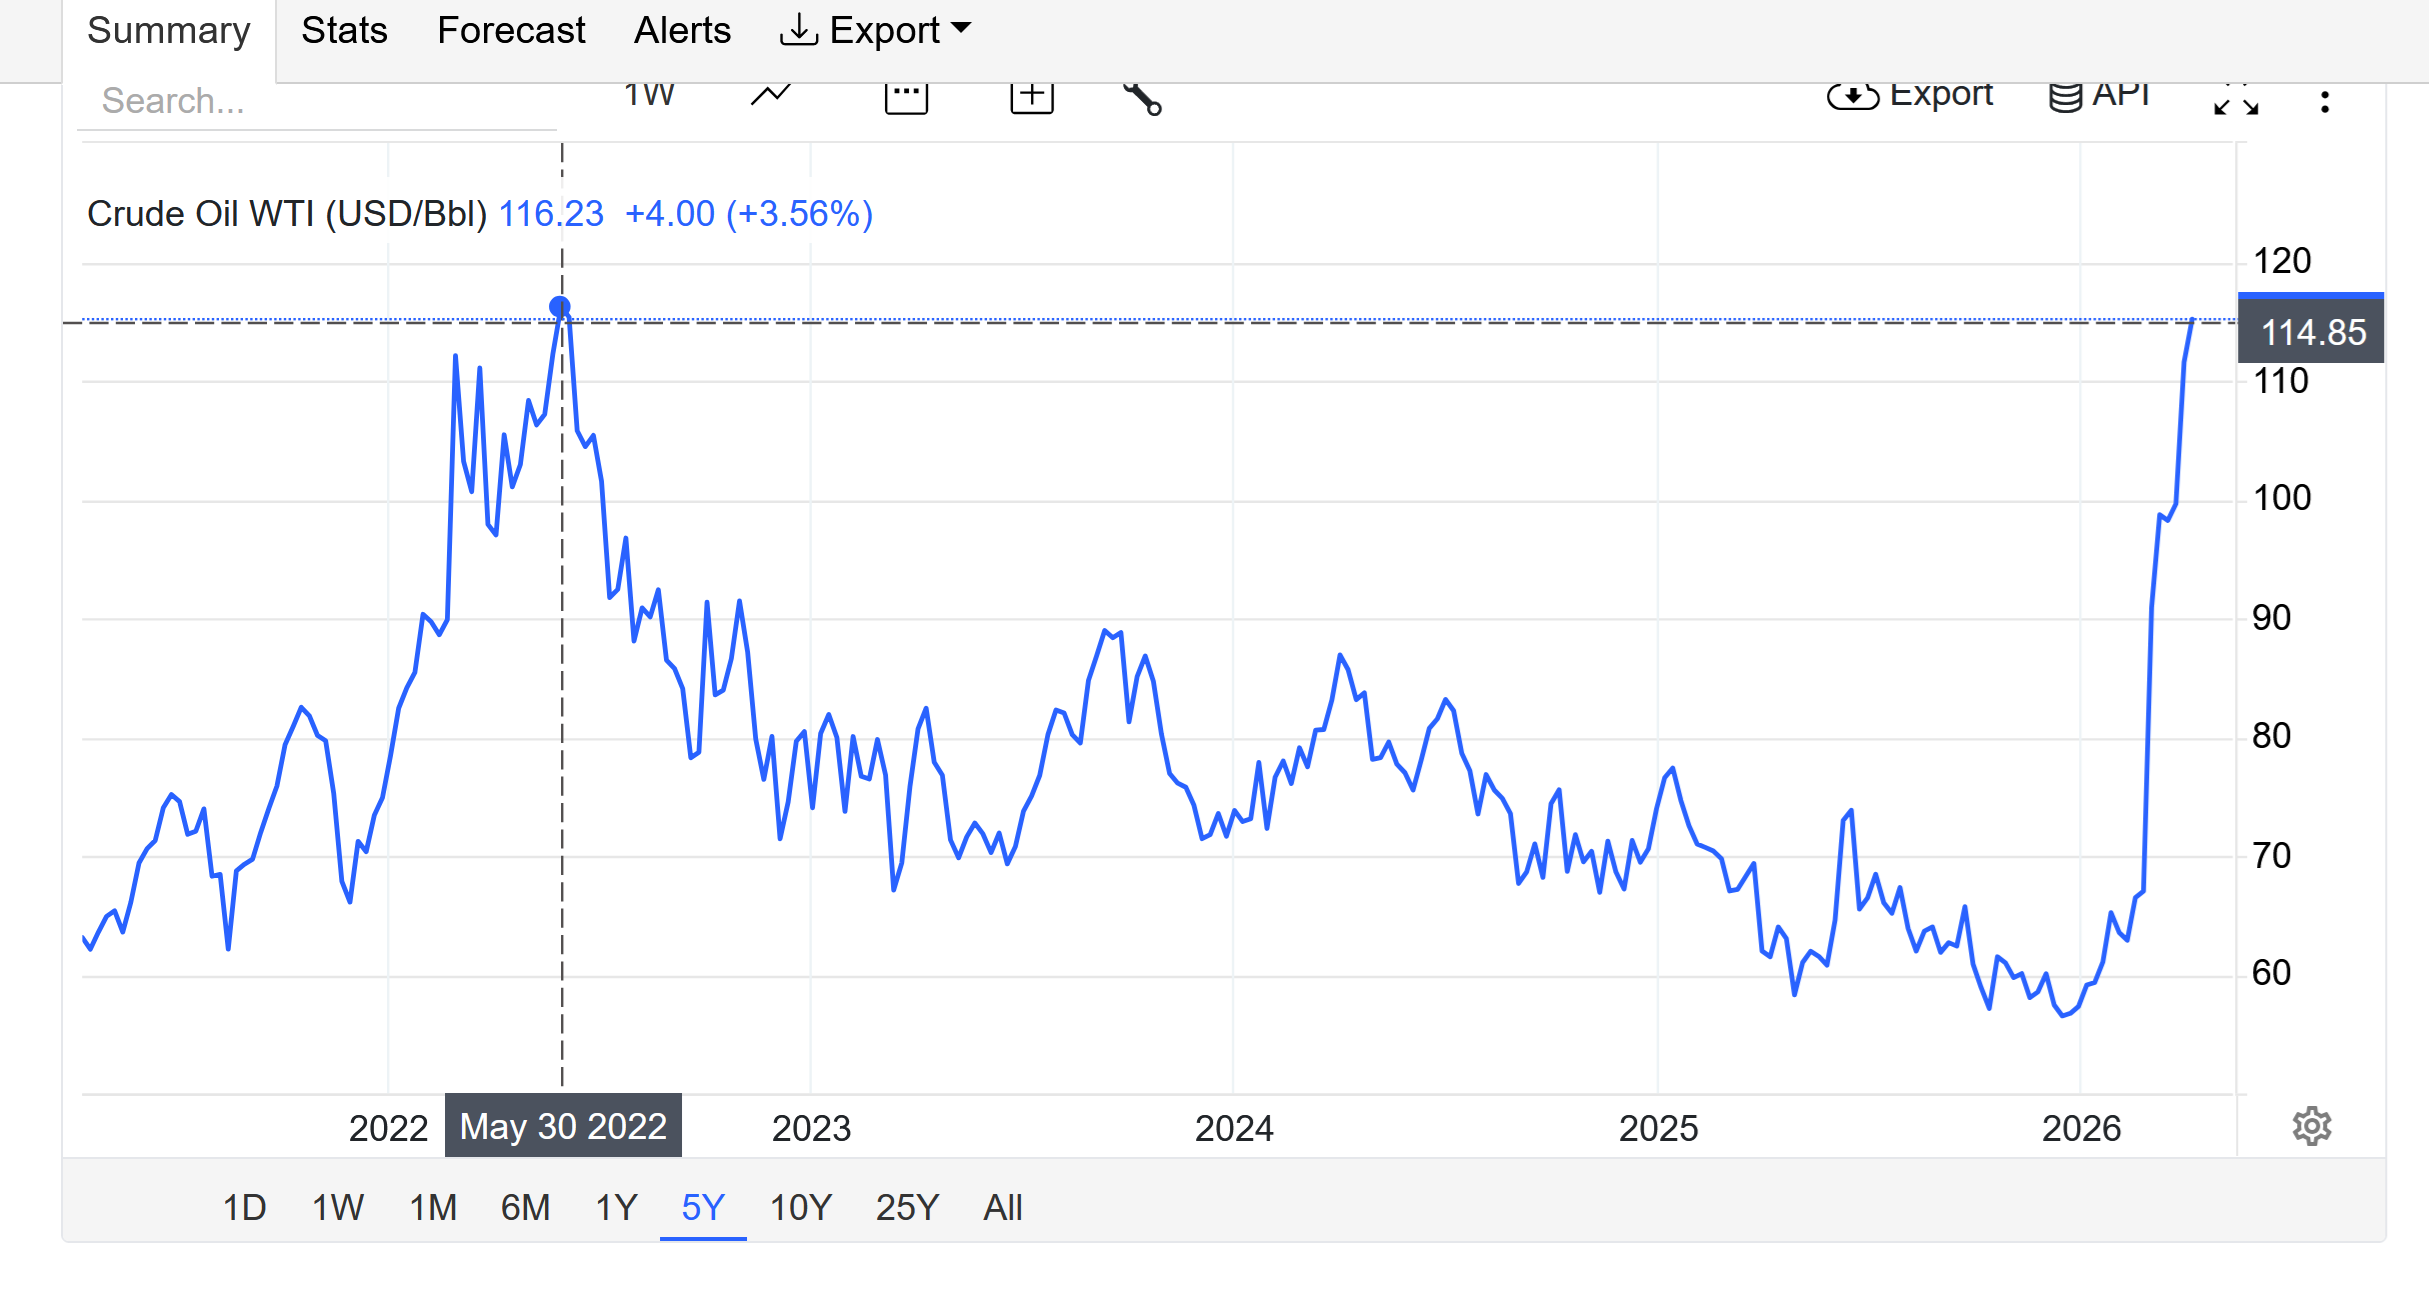Select the 6M time range
2429x1315 pixels.
point(525,1207)
